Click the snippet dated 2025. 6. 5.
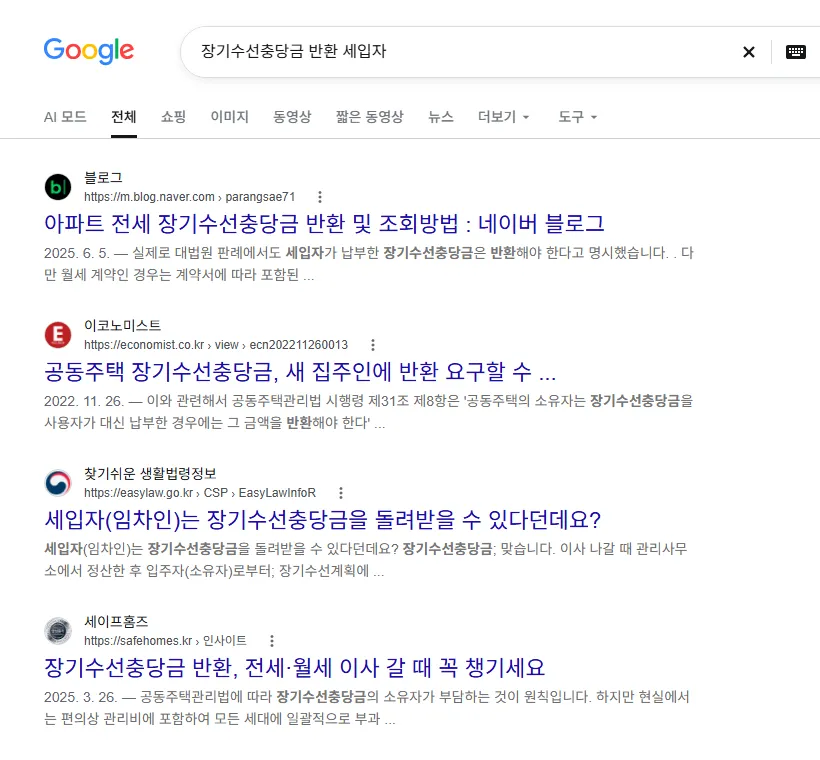The width and height of the screenshot is (820, 760). (x=369, y=264)
